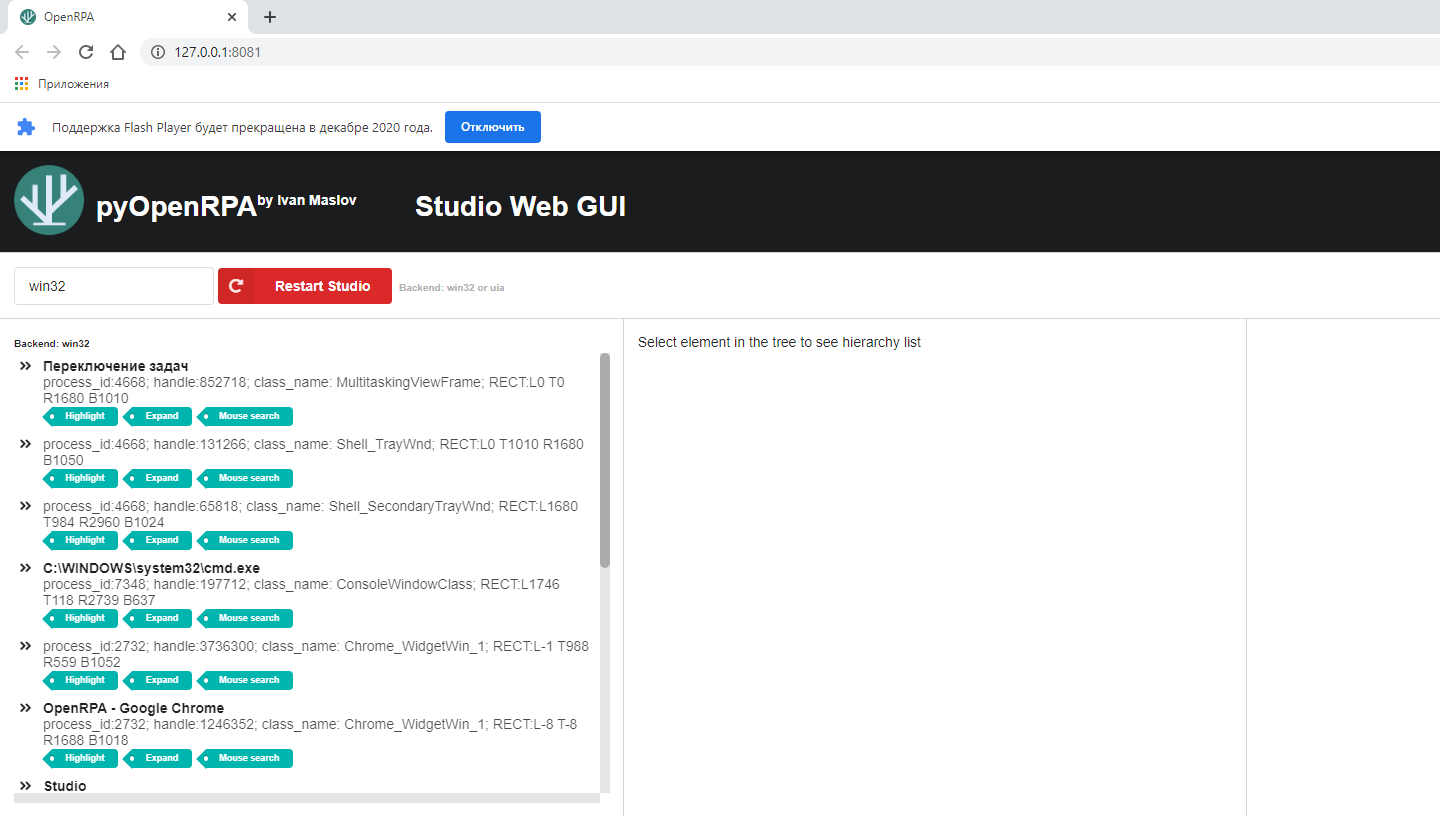This screenshot has width=1440, height=816.
Task: Click the Restart Studio button
Action: tap(305, 286)
